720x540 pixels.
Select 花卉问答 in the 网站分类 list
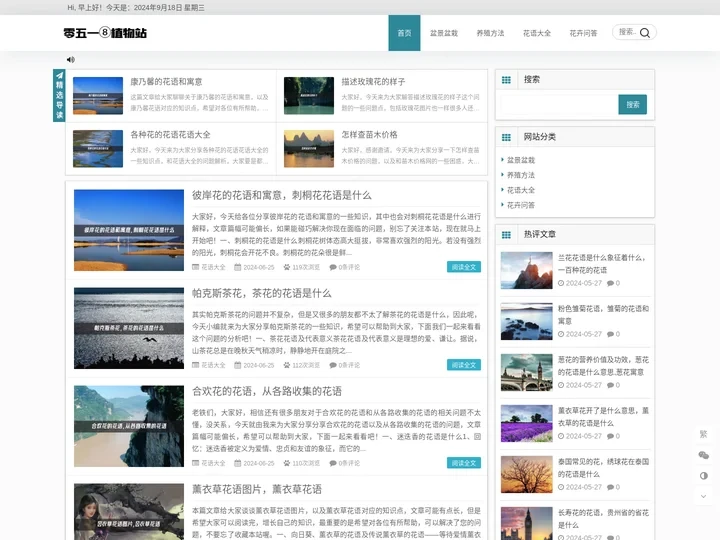click(x=521, y=205)
